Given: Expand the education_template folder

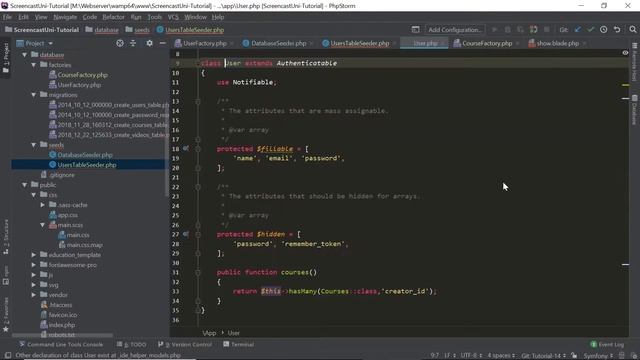Looking at the screenshot, I should [x=33, y=254].
